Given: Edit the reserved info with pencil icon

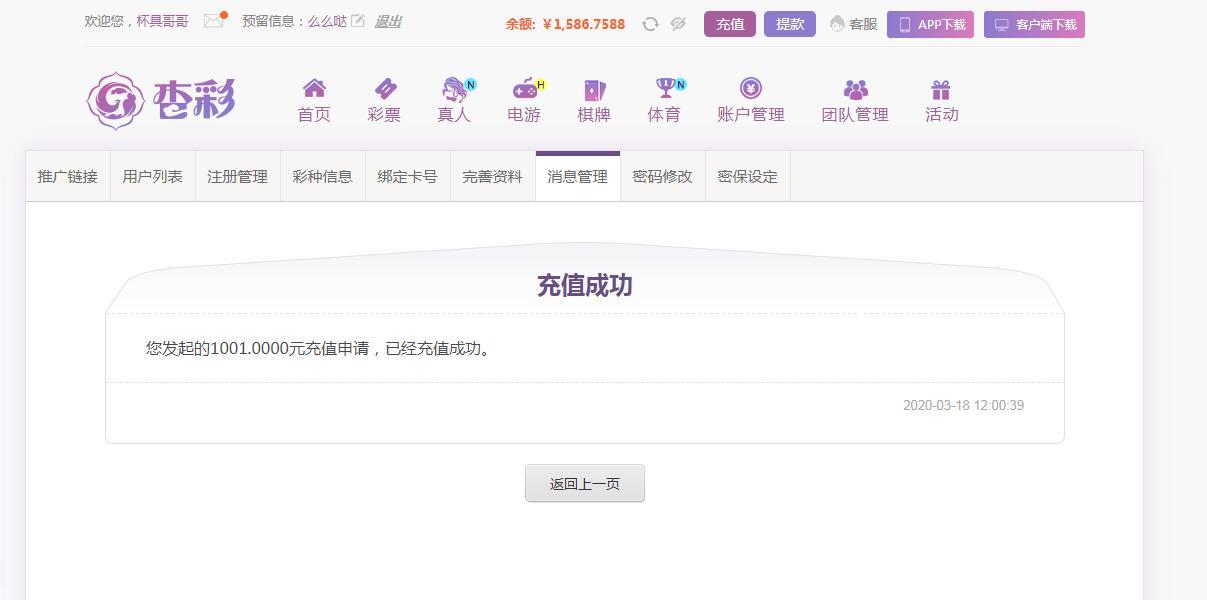Looking at the screenshot, I should (358, 21).
